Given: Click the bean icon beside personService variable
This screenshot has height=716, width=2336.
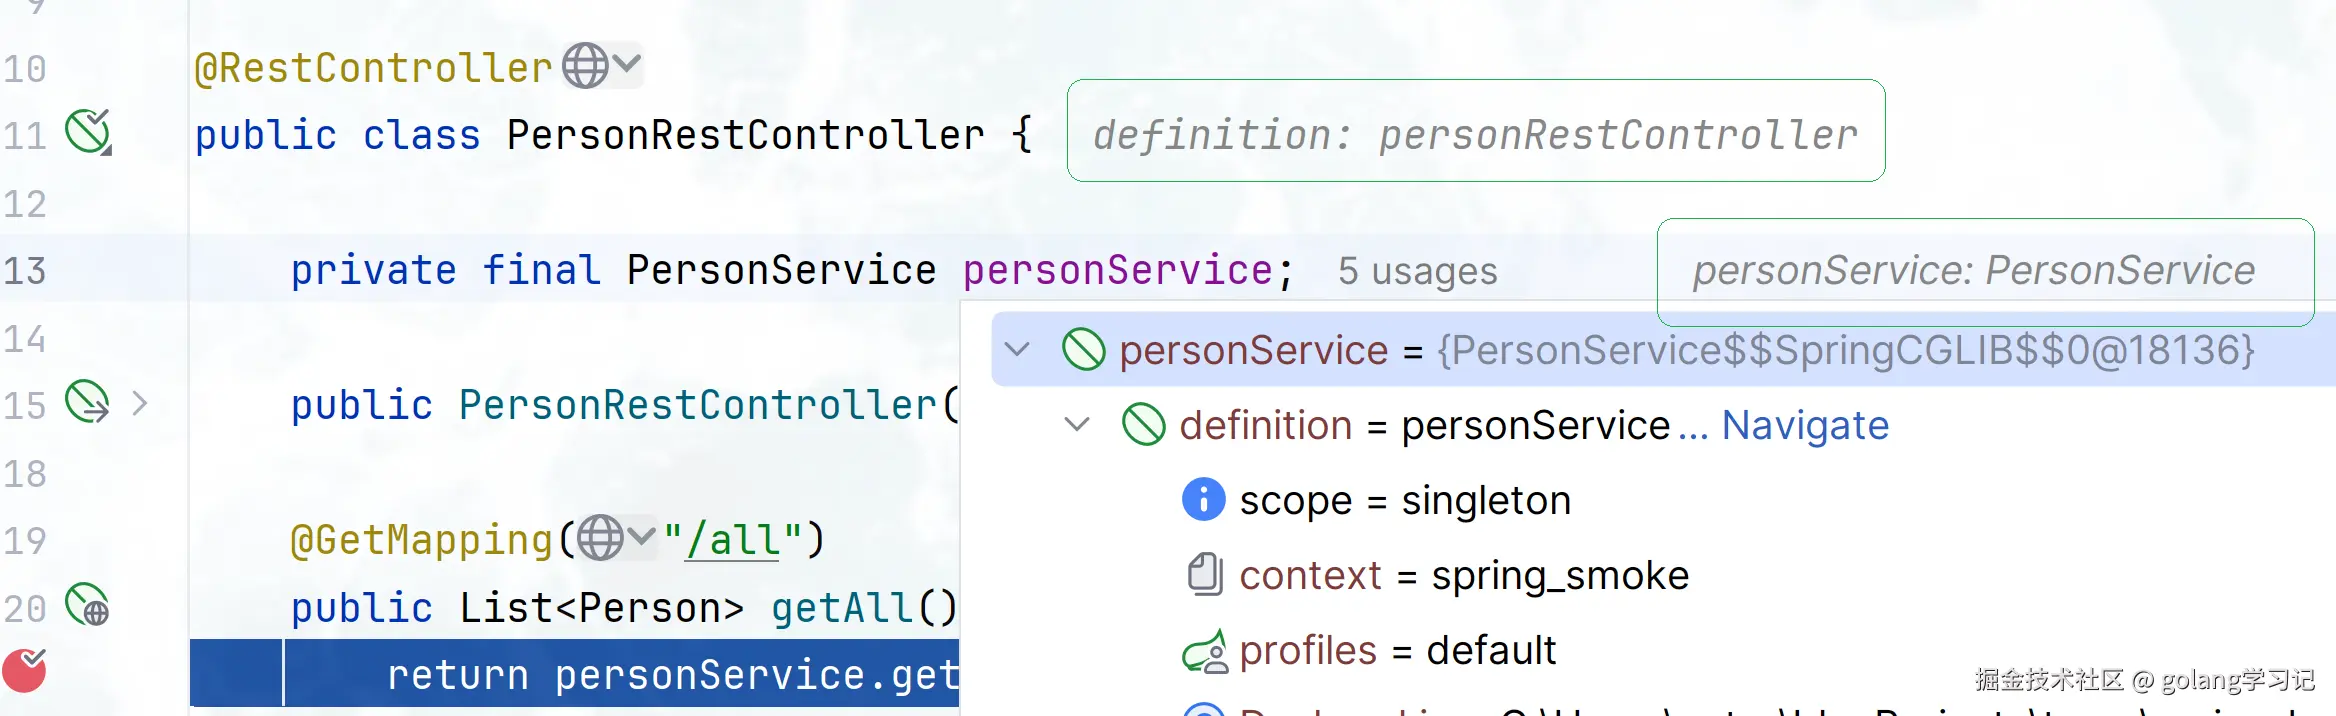Looking at the screenshot, I should point(1083,350).
